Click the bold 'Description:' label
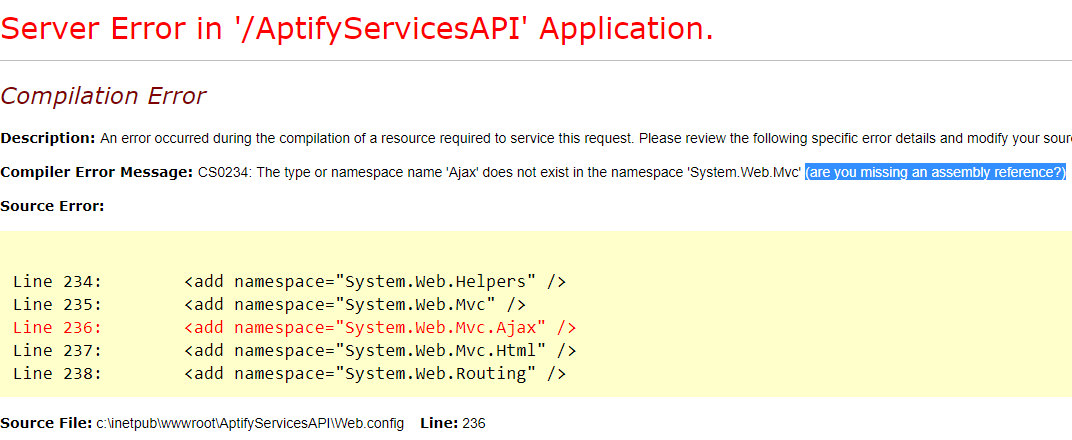 pos(48,138)
